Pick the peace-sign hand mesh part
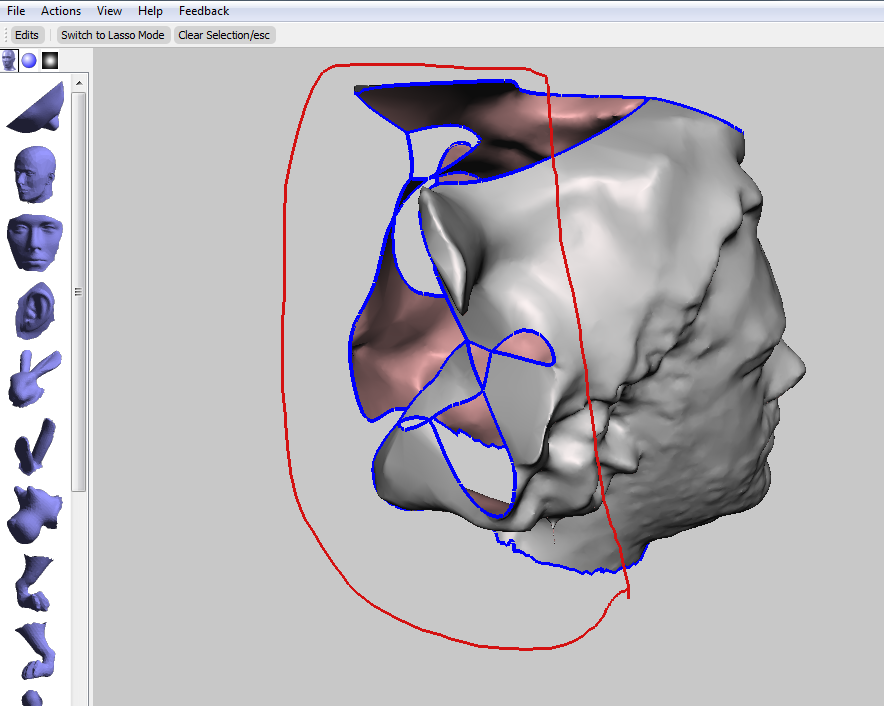Screen dimensions: 884x706 pyautogui.click(x=34, y=378)
